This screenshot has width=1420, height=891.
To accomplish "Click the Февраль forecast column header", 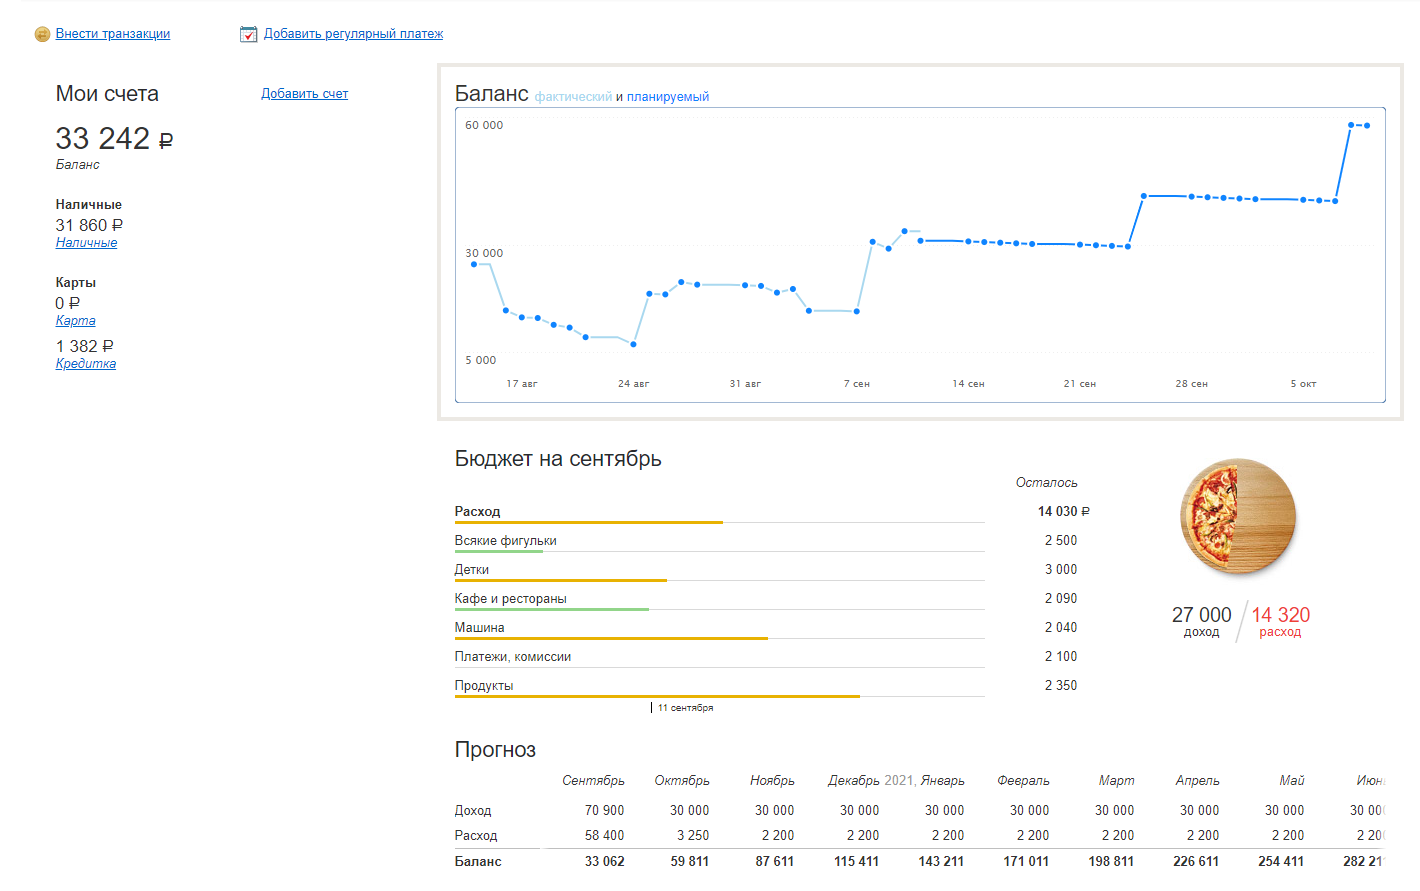I will click(x=1023, y=781).
